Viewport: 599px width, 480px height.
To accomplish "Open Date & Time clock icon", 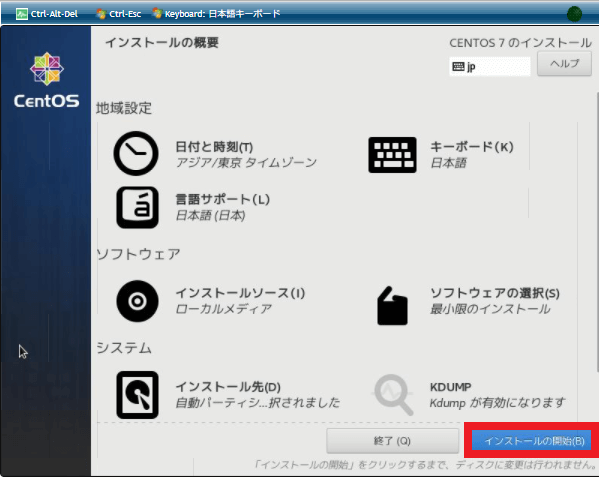I will click(x=136, y=154).
